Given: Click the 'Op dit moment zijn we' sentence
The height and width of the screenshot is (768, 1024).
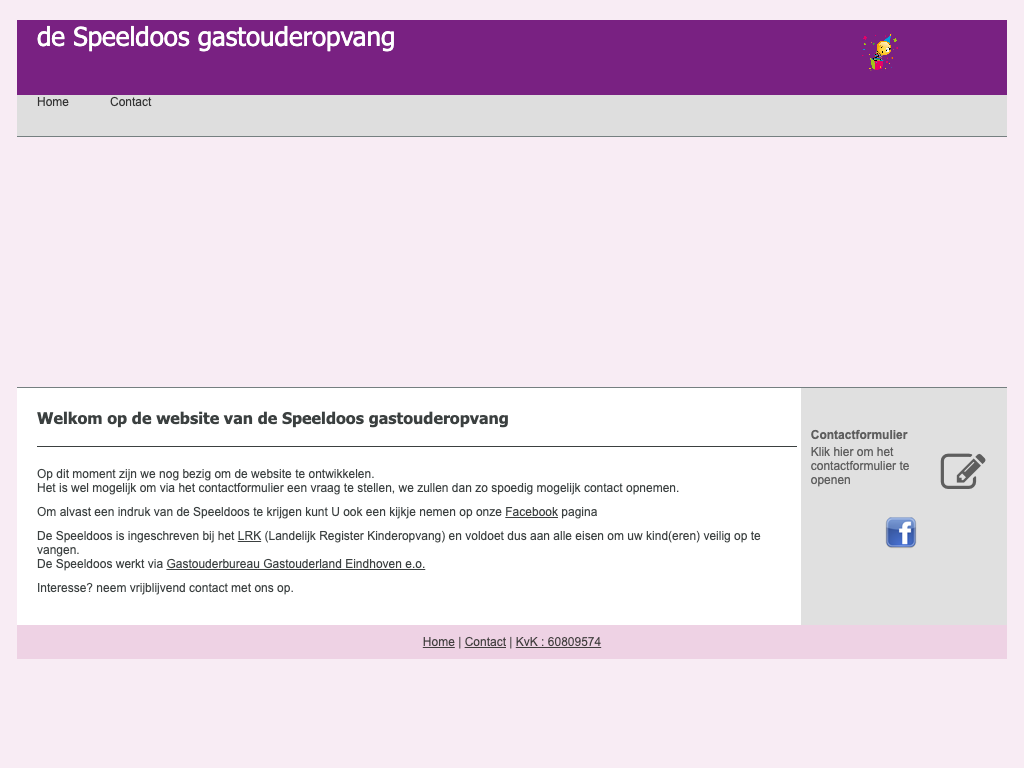Looking at the screenshot, I should click(205, 474).
